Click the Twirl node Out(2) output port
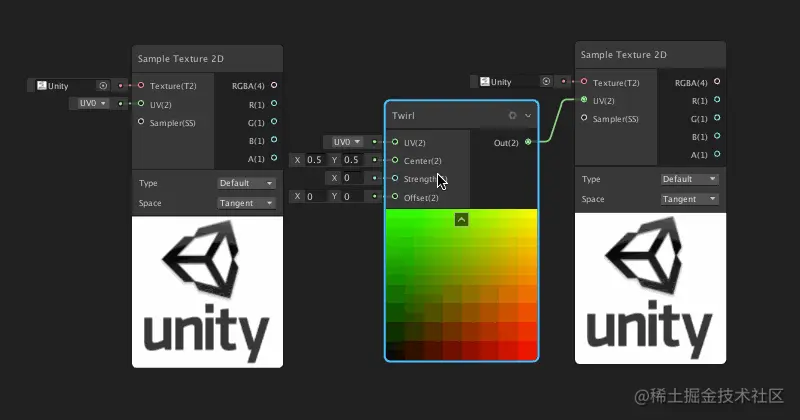Viewport: 800px width, 420px height. pos(528,142)
